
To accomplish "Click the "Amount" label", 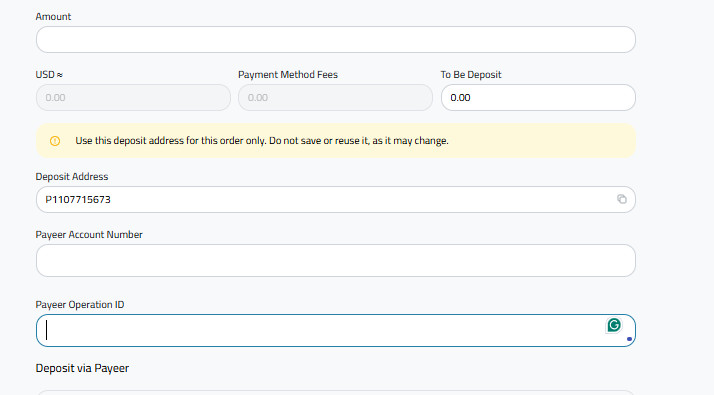I will point(53,16).
